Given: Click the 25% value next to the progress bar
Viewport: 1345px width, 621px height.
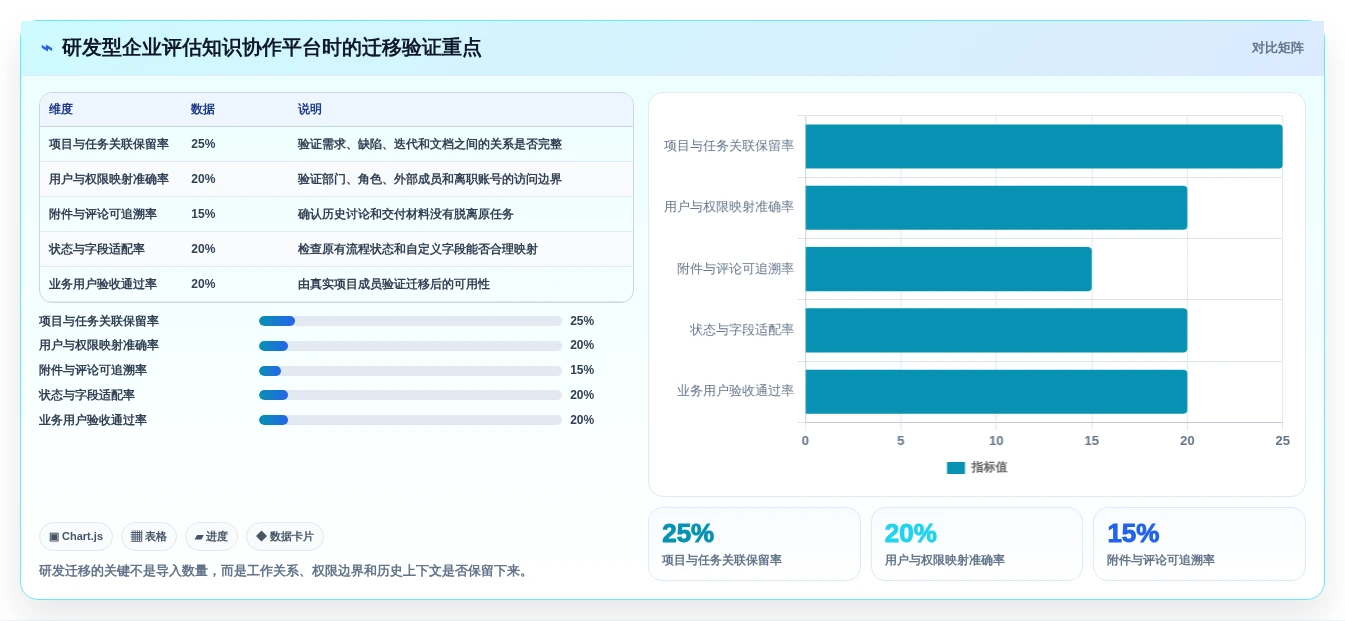Looking at the screenshot, I should (x=582, y=321).
